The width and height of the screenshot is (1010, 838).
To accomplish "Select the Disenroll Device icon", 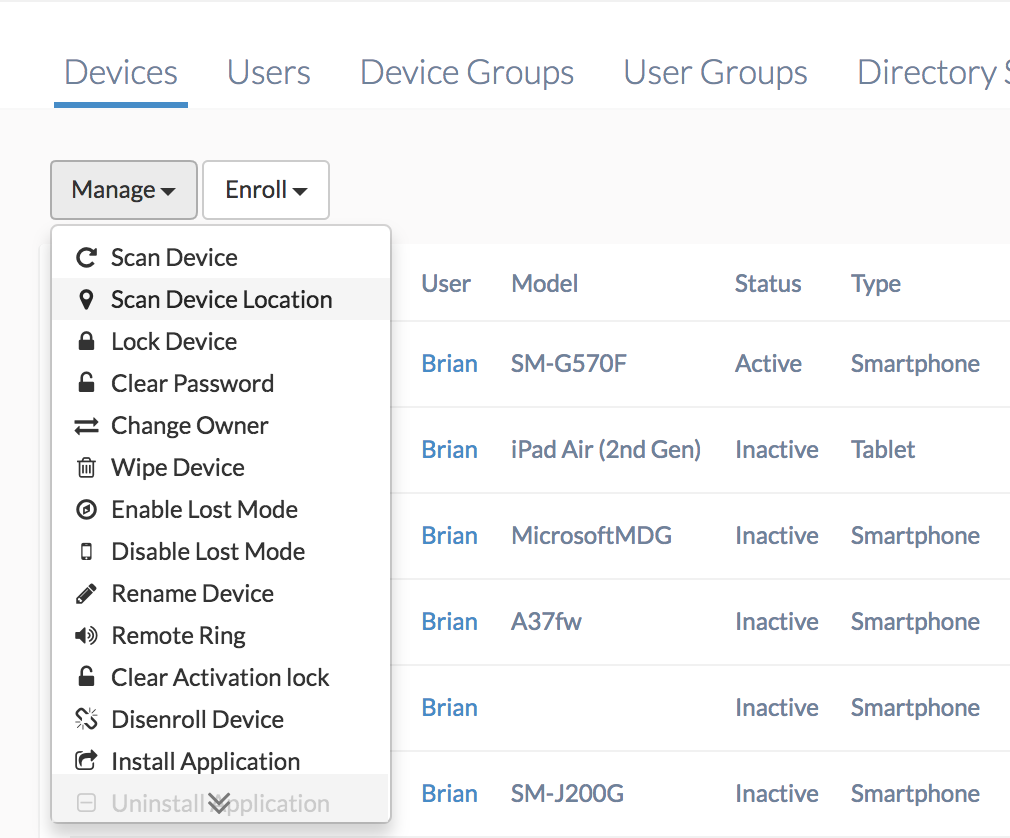I will pos(85,719).
